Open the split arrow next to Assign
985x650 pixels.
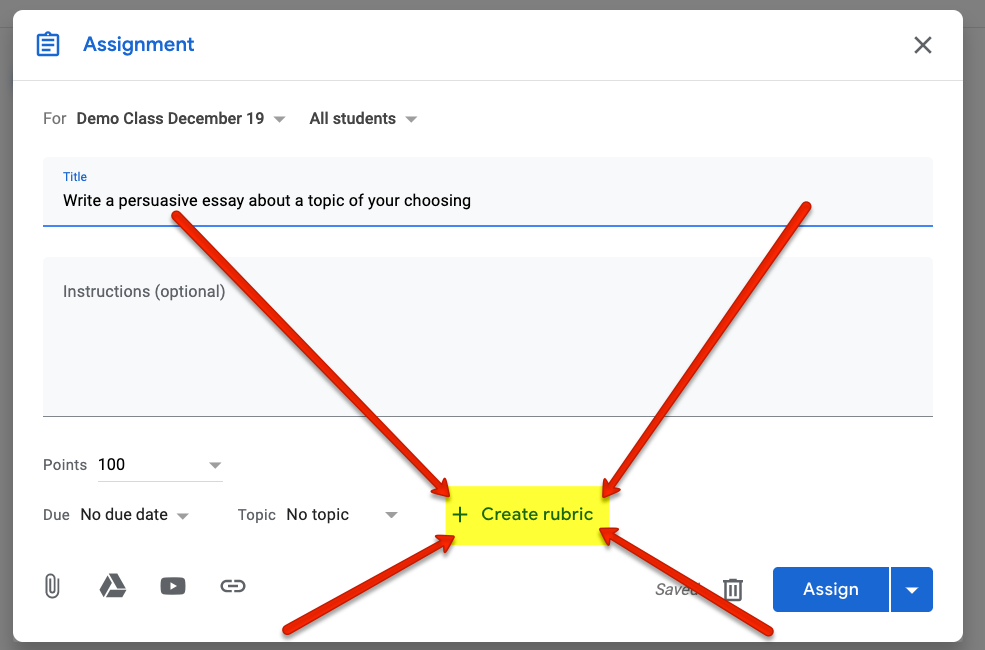coord(911,589)
